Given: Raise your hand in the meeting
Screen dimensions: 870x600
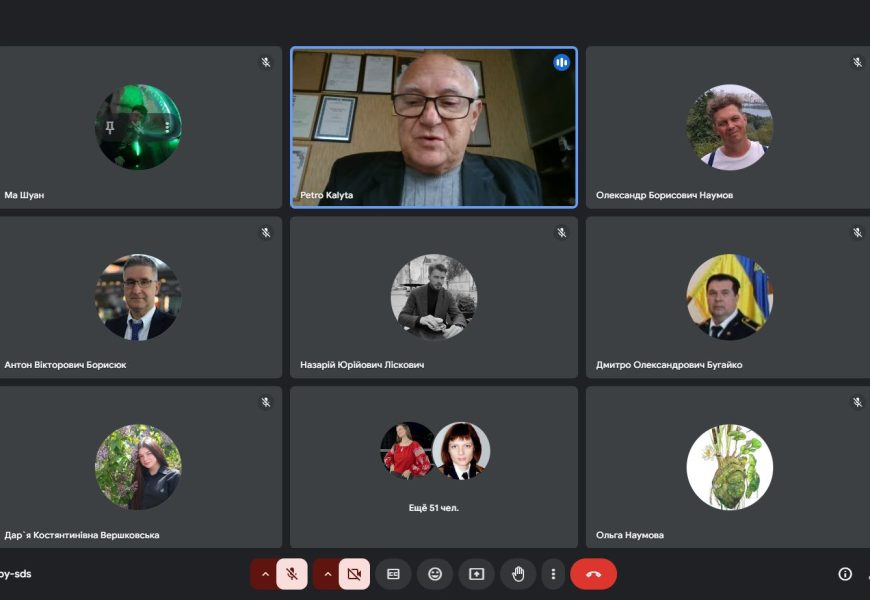Looking at the screenshot, I should pyautogui.click(x=518, y=574).
